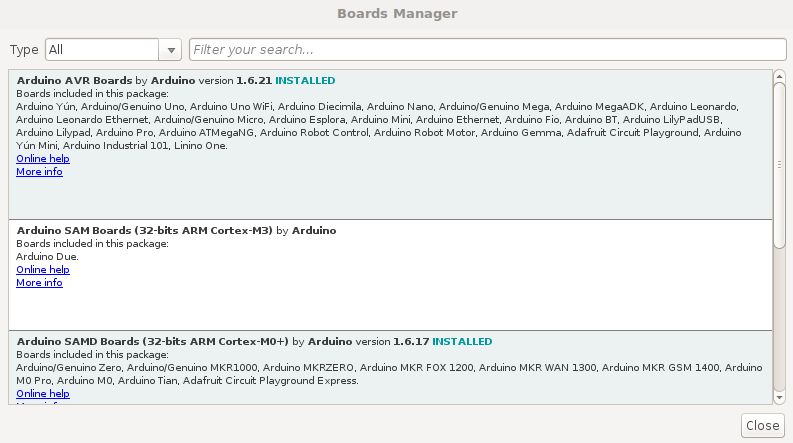Open More info for Arduino SAM Boards
Screen dimensions: 793x443
[39, 283]
